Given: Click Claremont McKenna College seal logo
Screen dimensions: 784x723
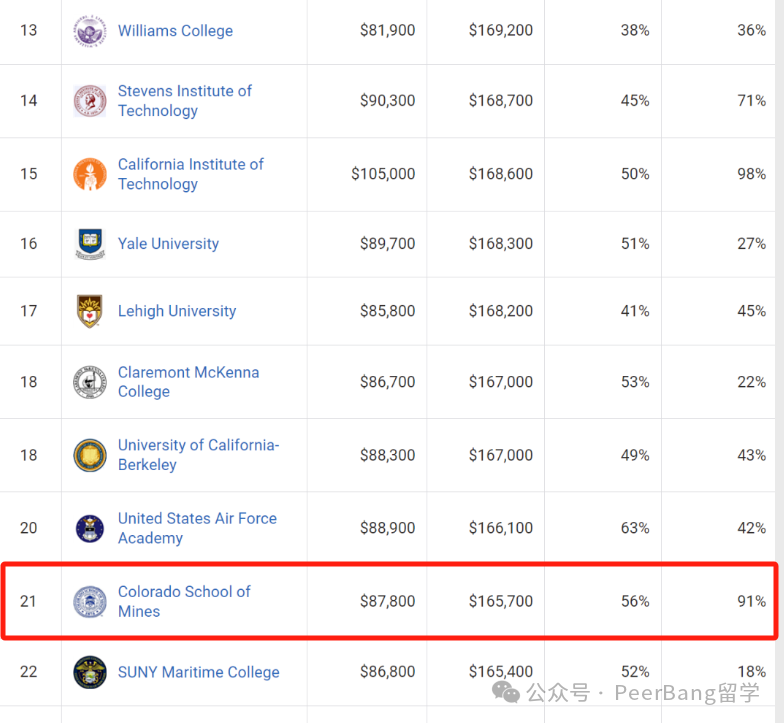Looking at the screenshot, I should [90, 382].
